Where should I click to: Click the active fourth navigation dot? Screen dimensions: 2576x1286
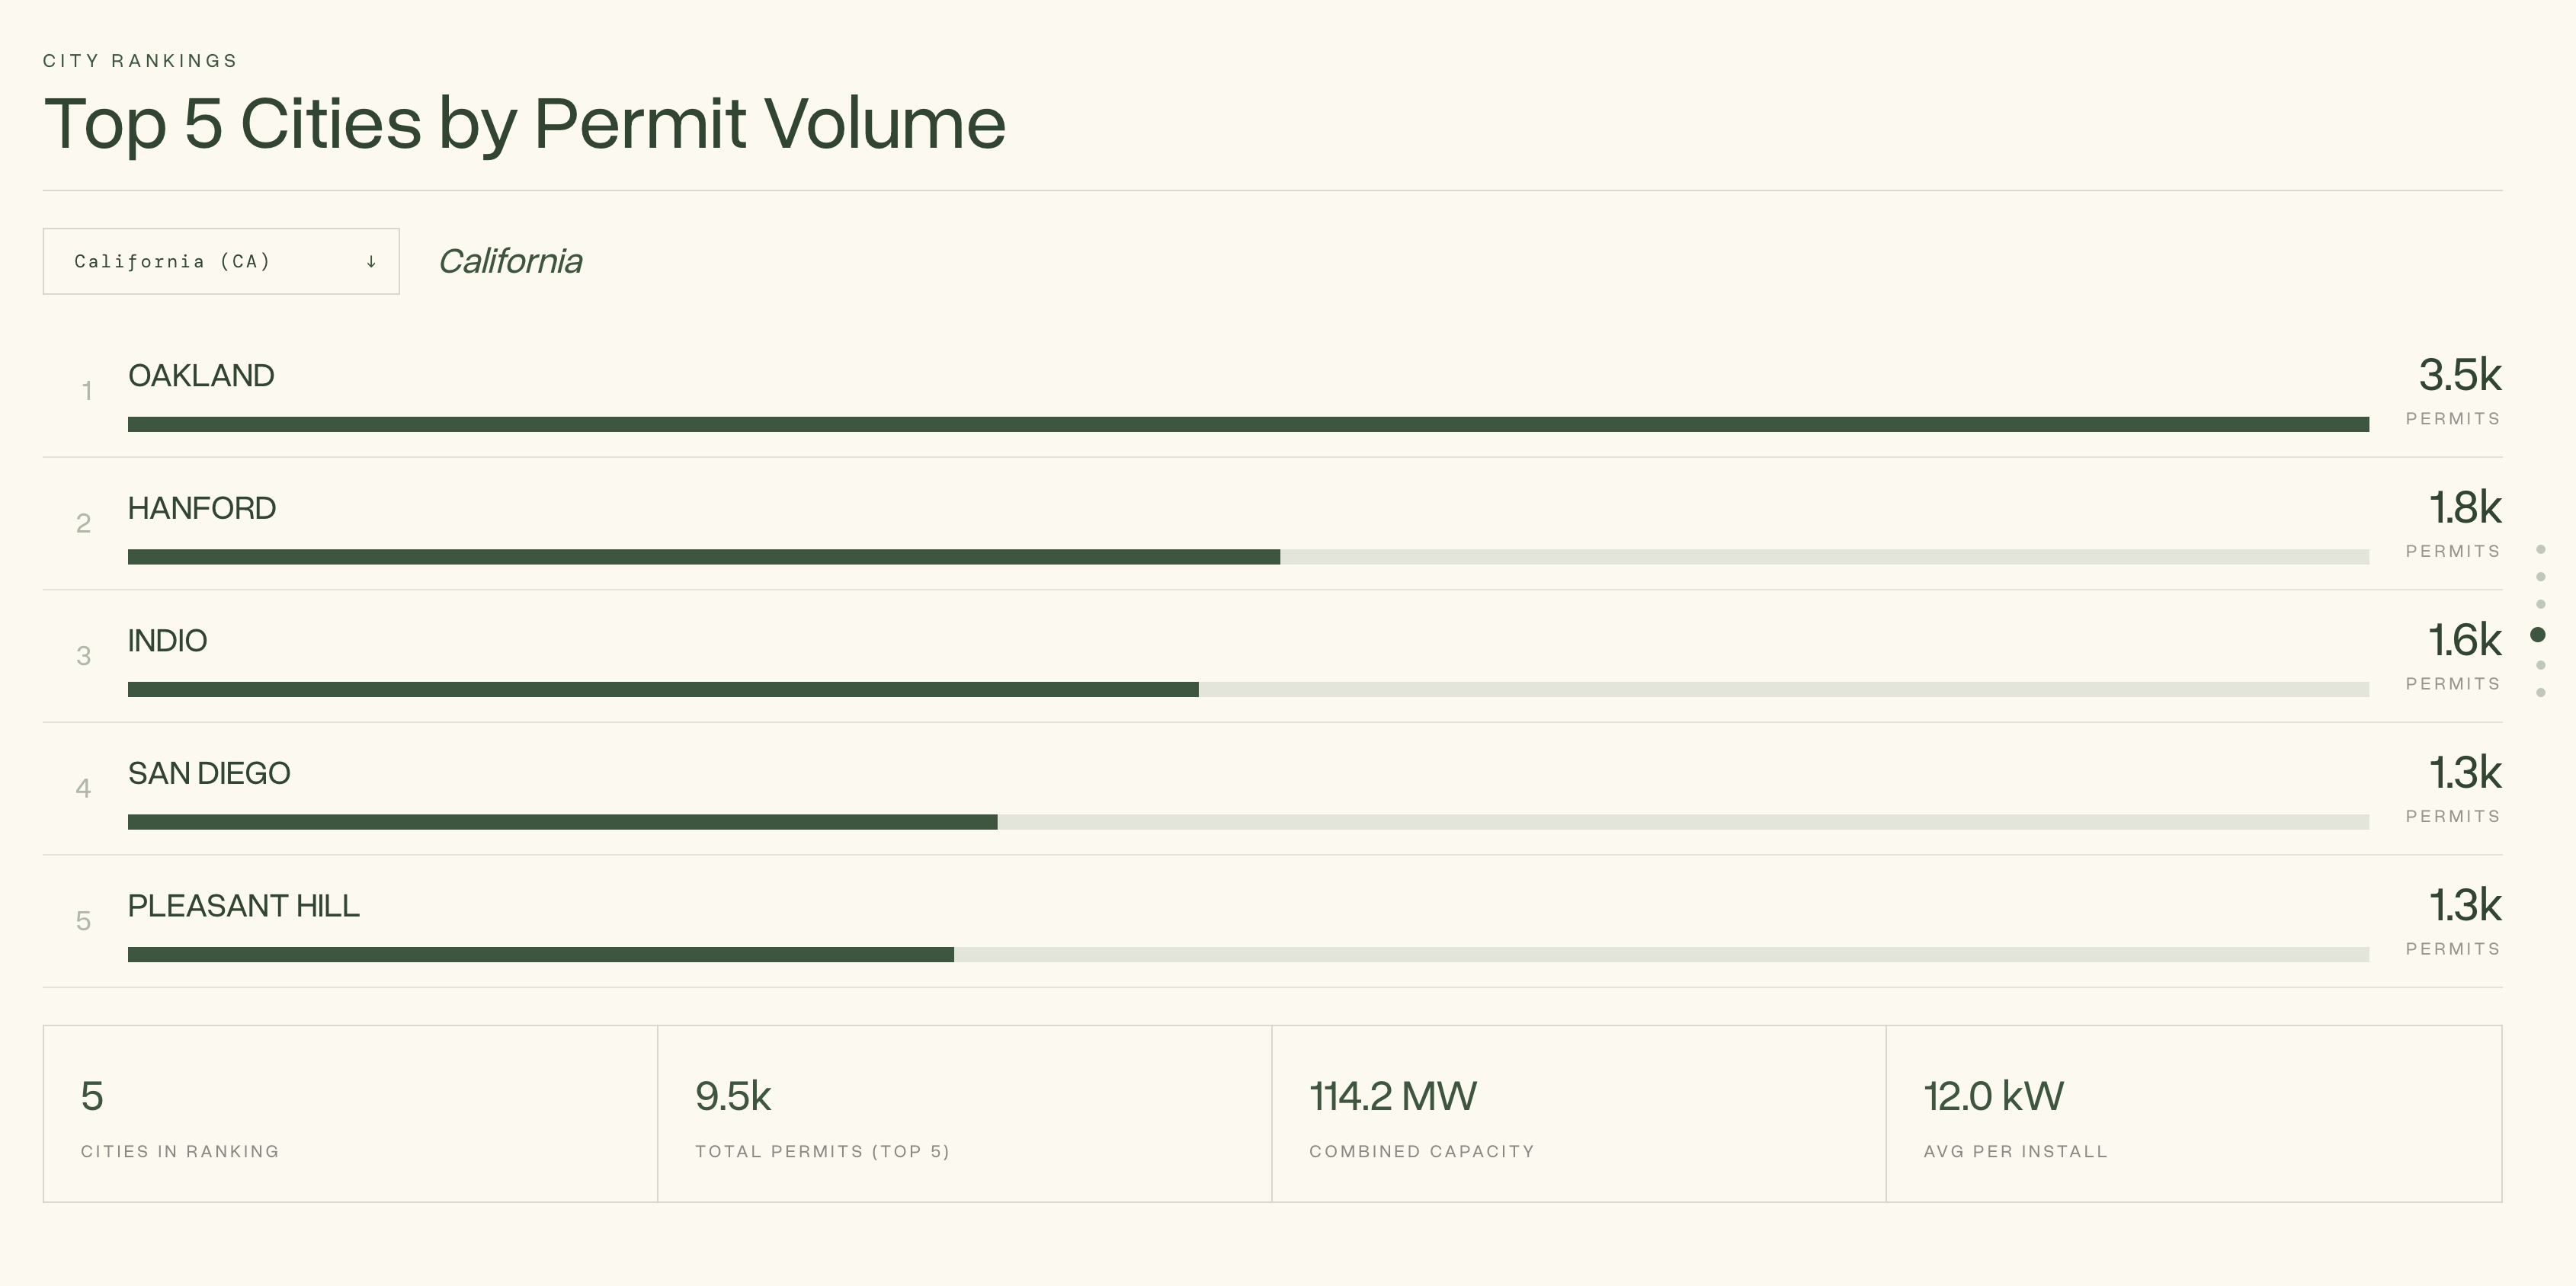click(2538, 635)
